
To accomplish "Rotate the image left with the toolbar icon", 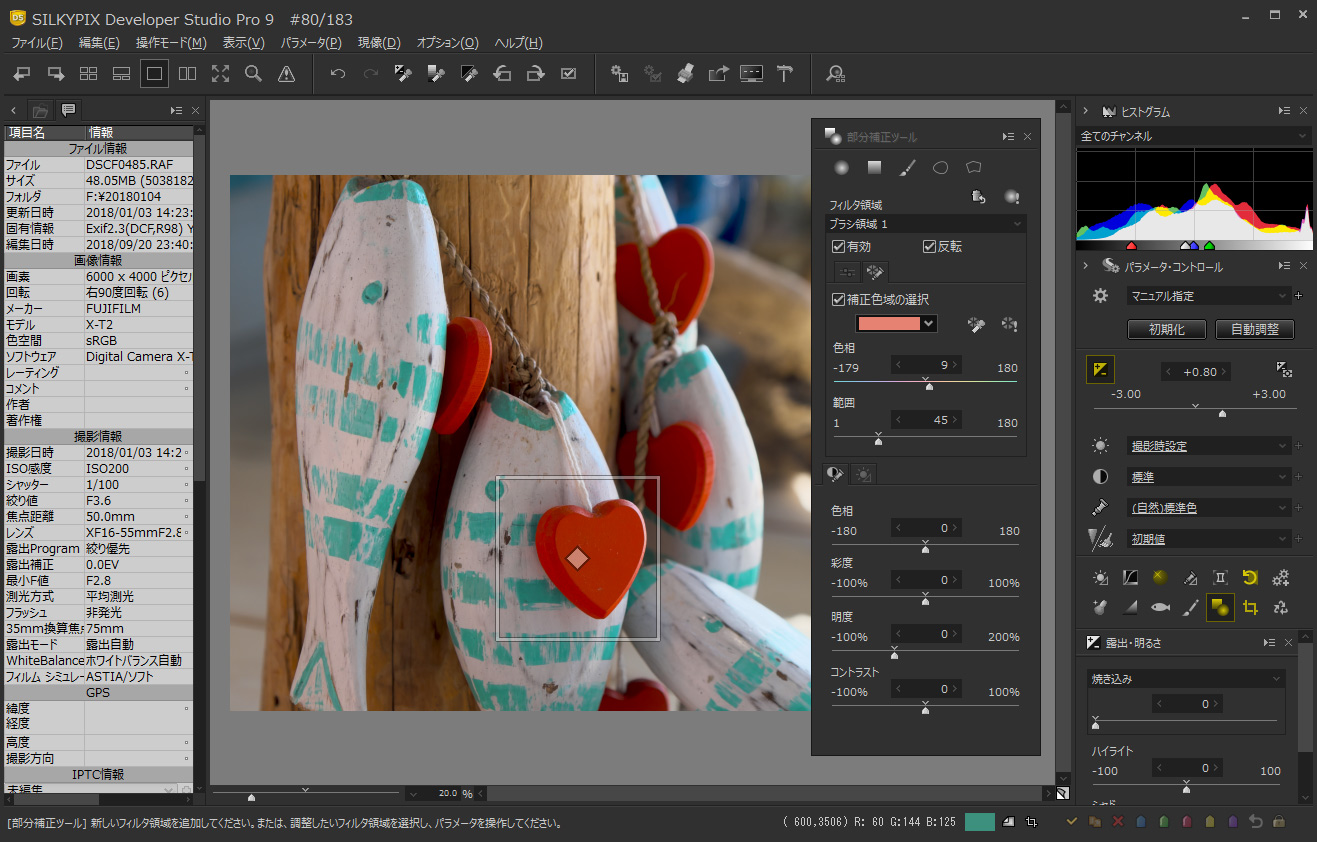I will click(503, 73).
